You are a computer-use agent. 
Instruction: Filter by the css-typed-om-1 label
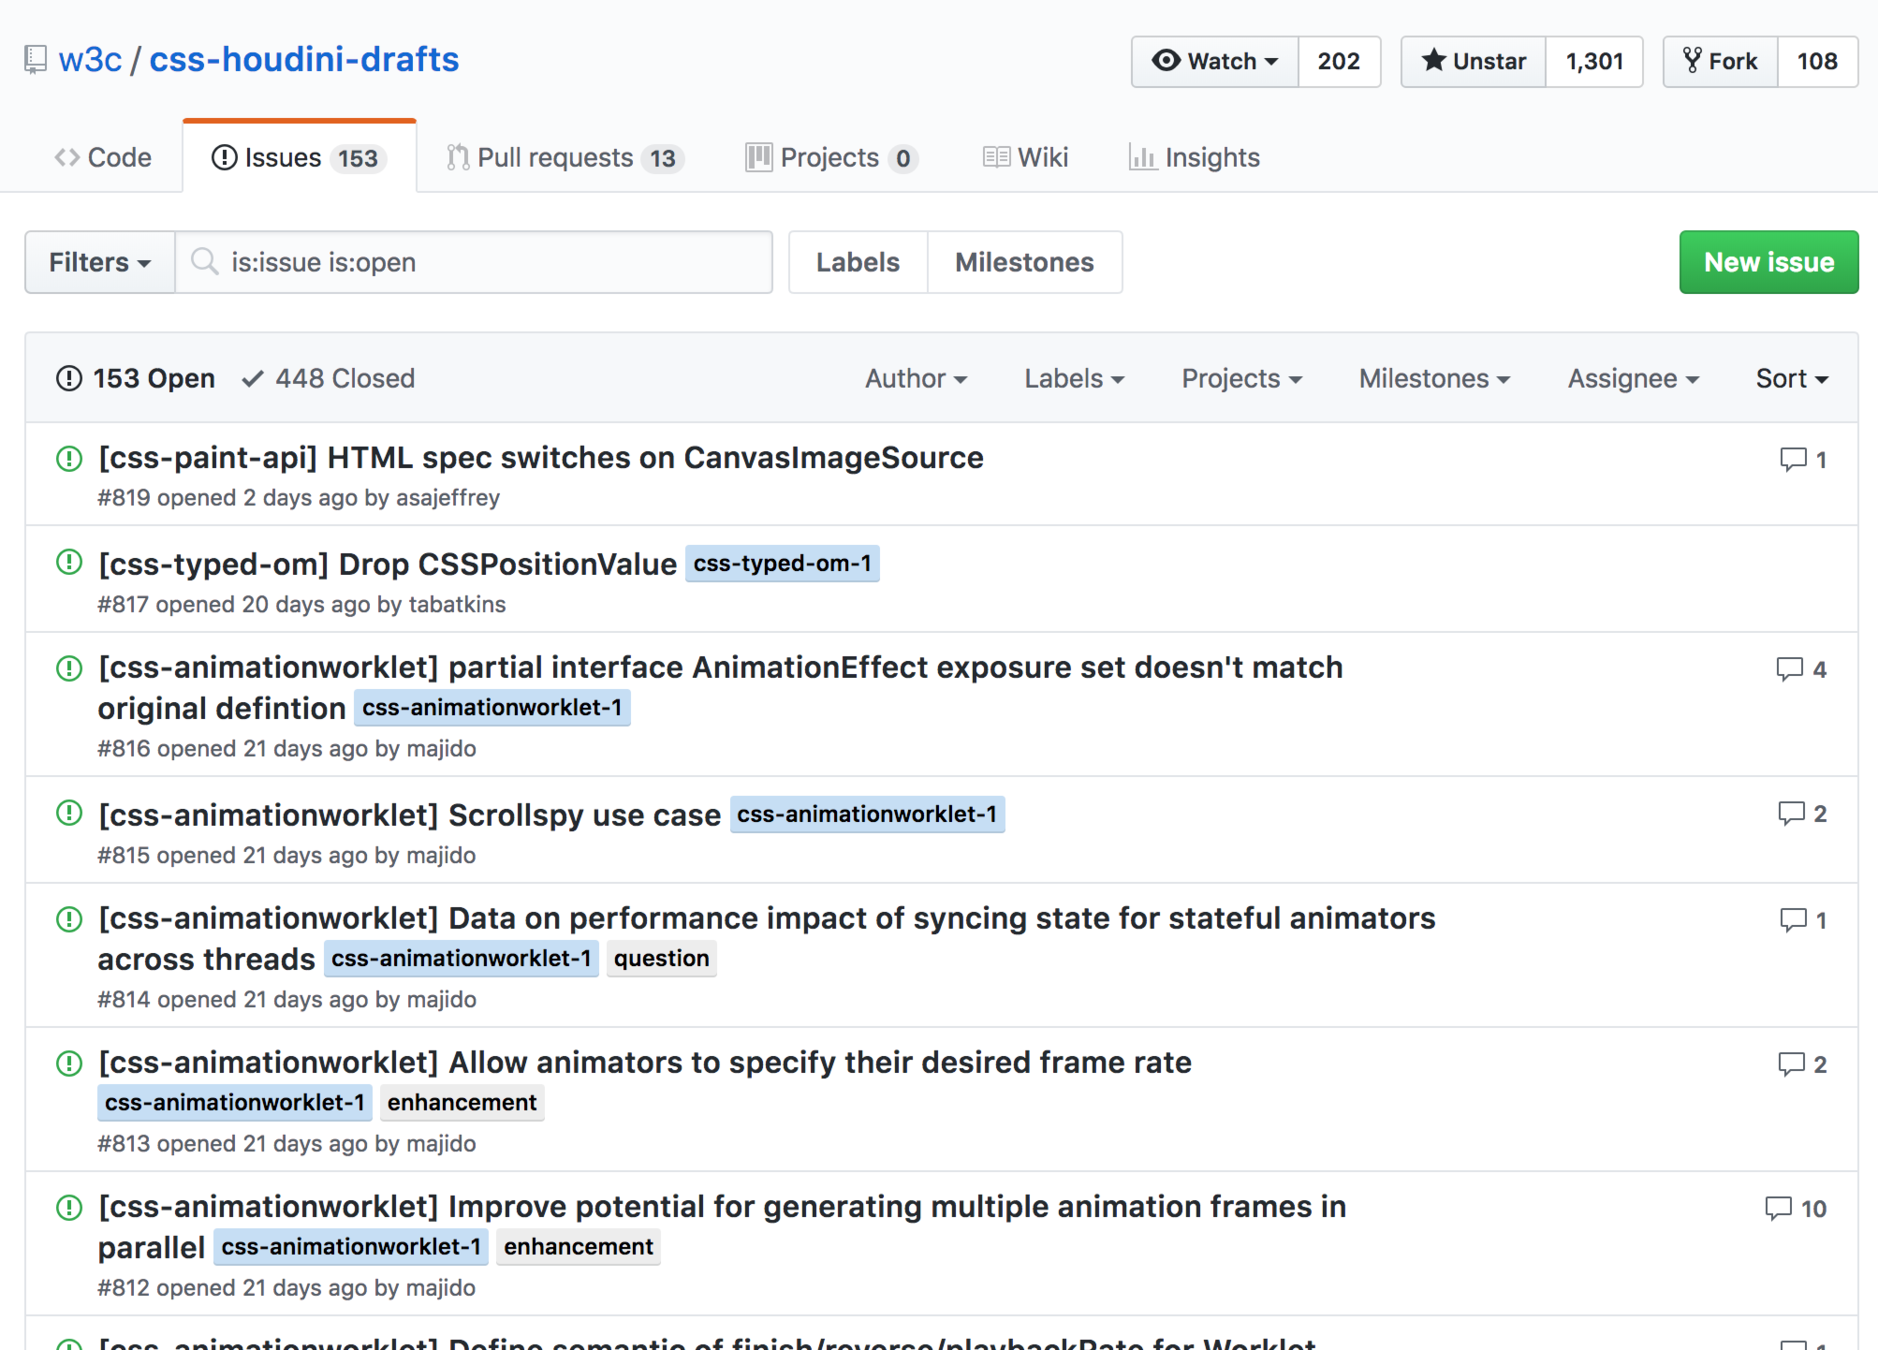[x=782, y=564]
